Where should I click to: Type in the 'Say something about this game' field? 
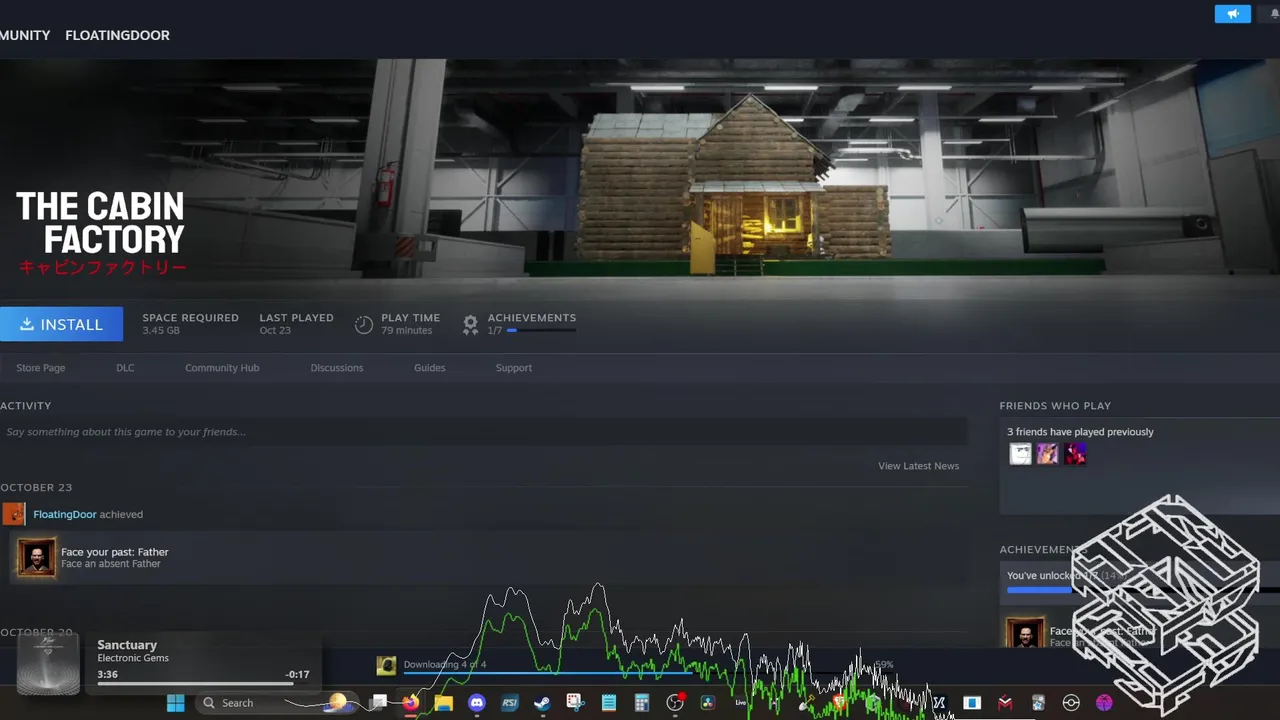click(484, 432)
